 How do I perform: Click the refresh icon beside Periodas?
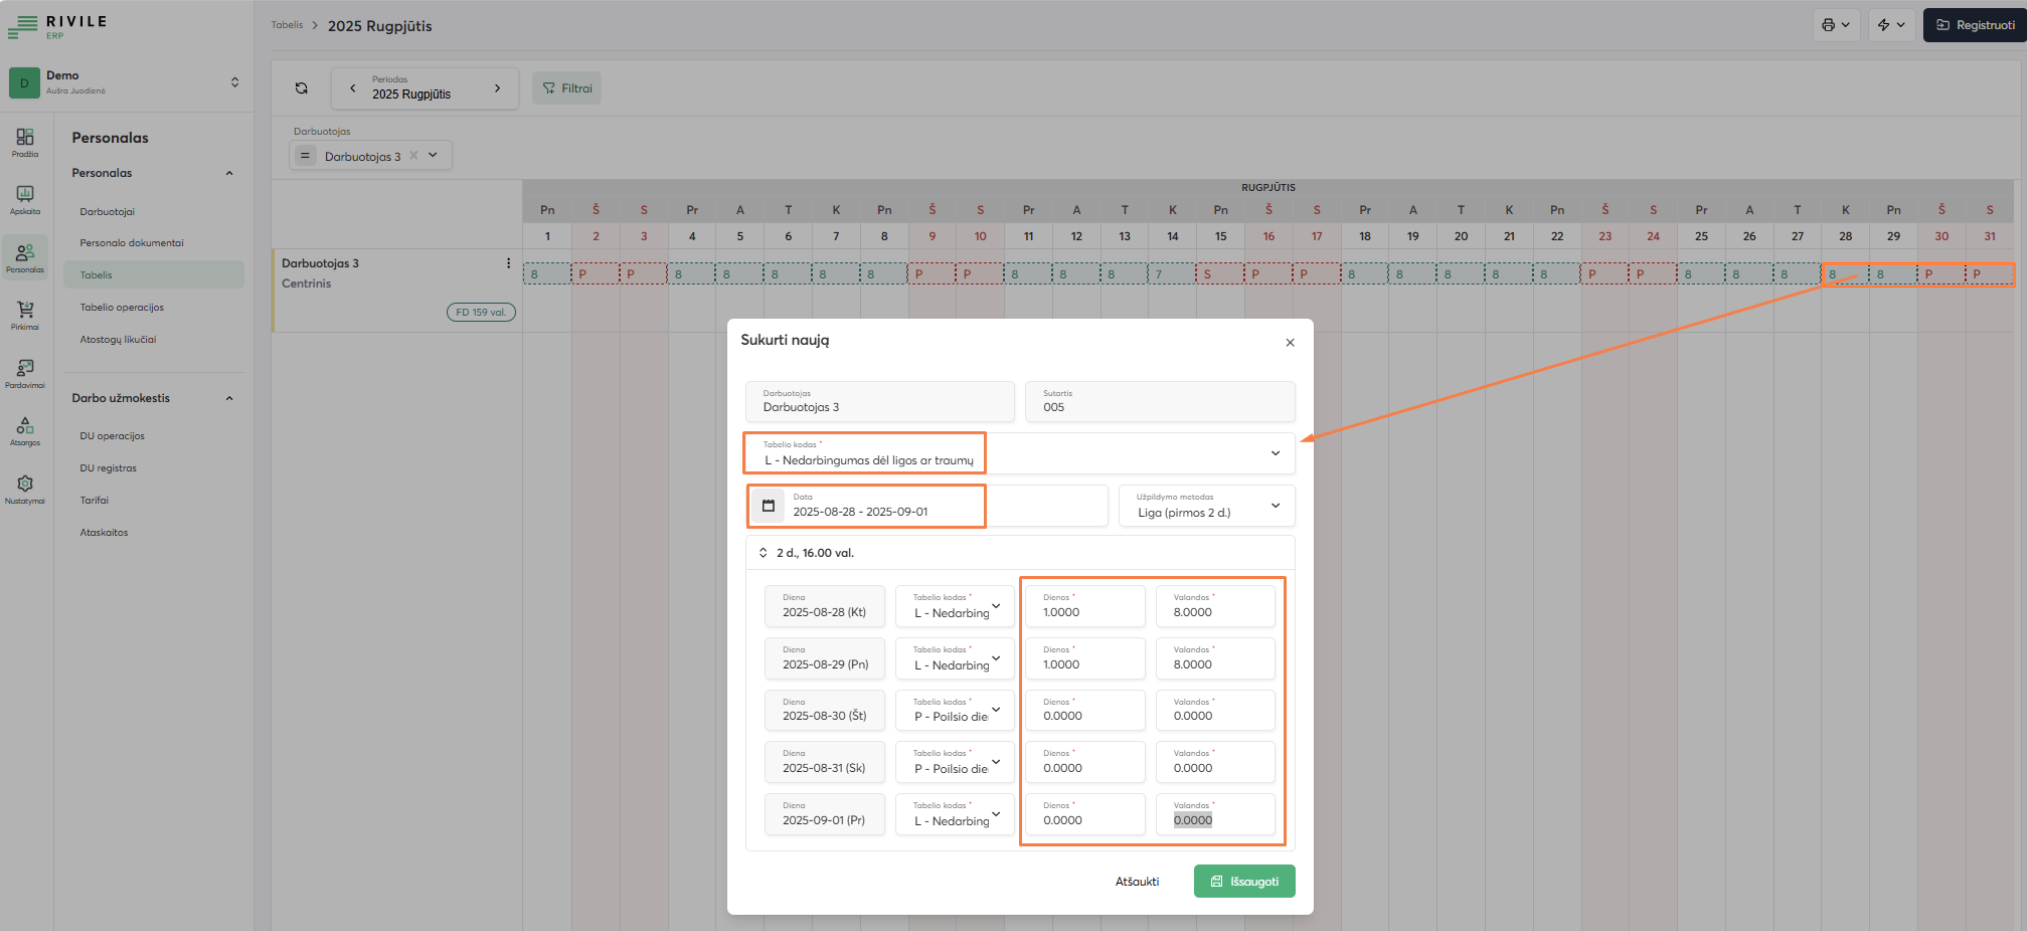point(300,88)
